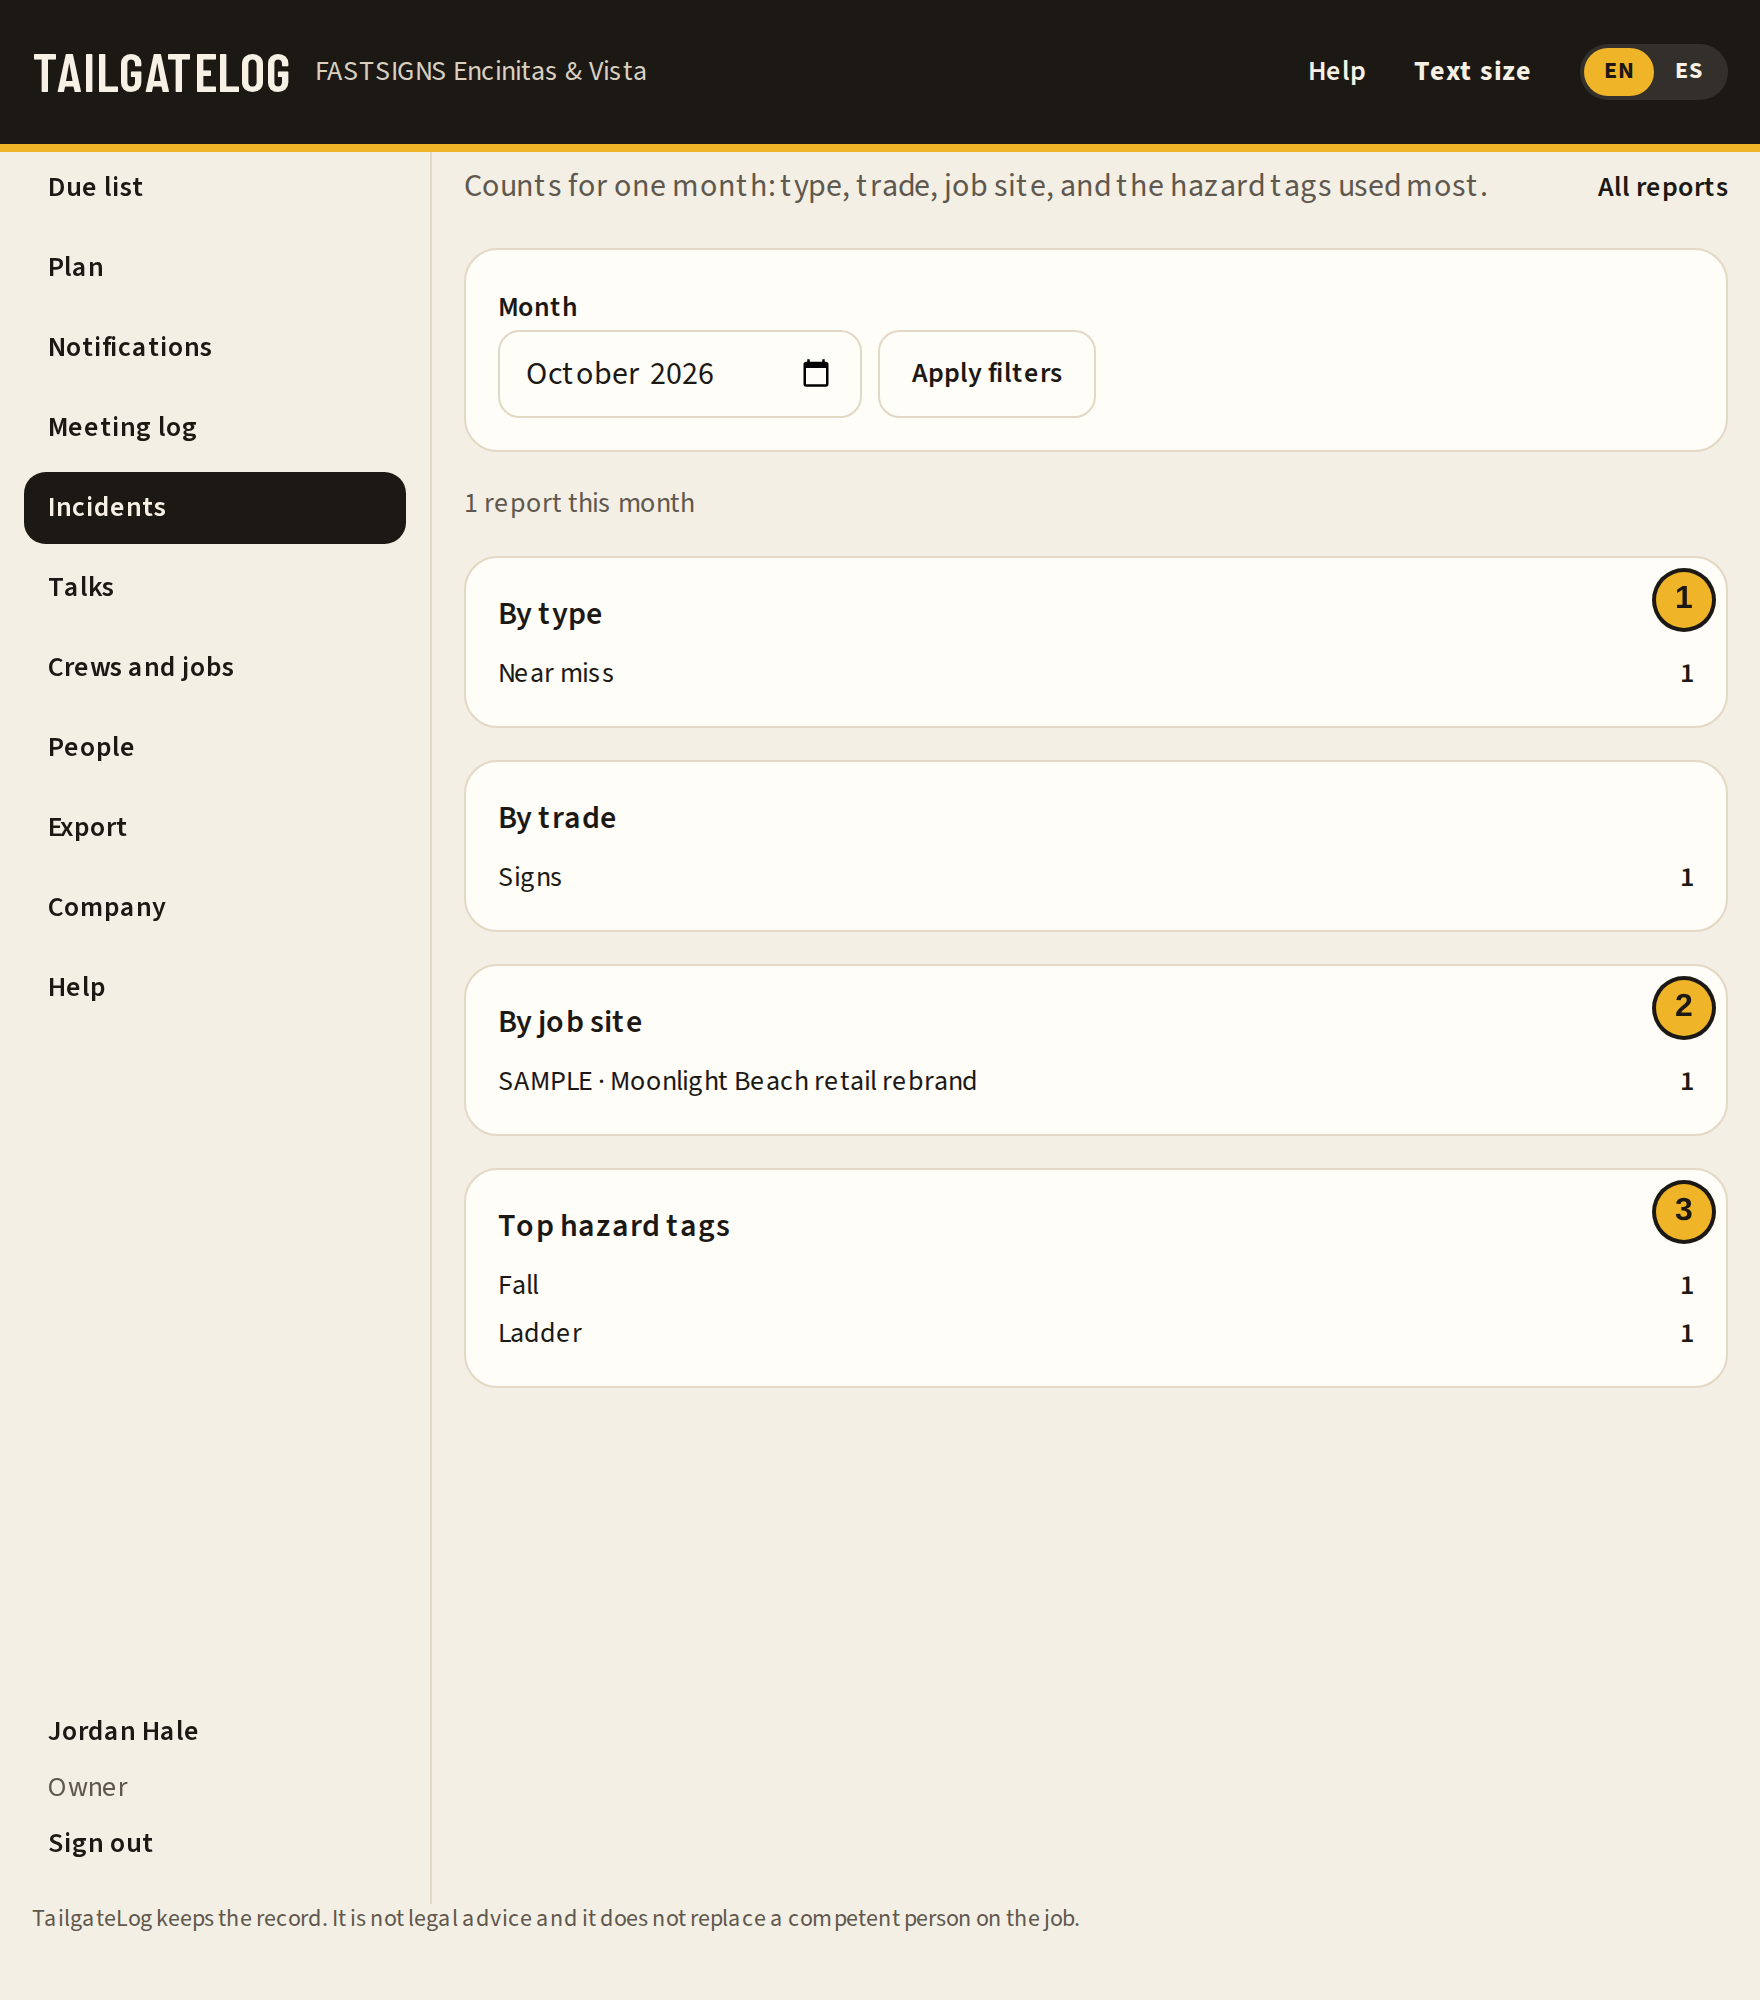Click the Signs trade row
1760x2000 pixels.
[1096, 877]
